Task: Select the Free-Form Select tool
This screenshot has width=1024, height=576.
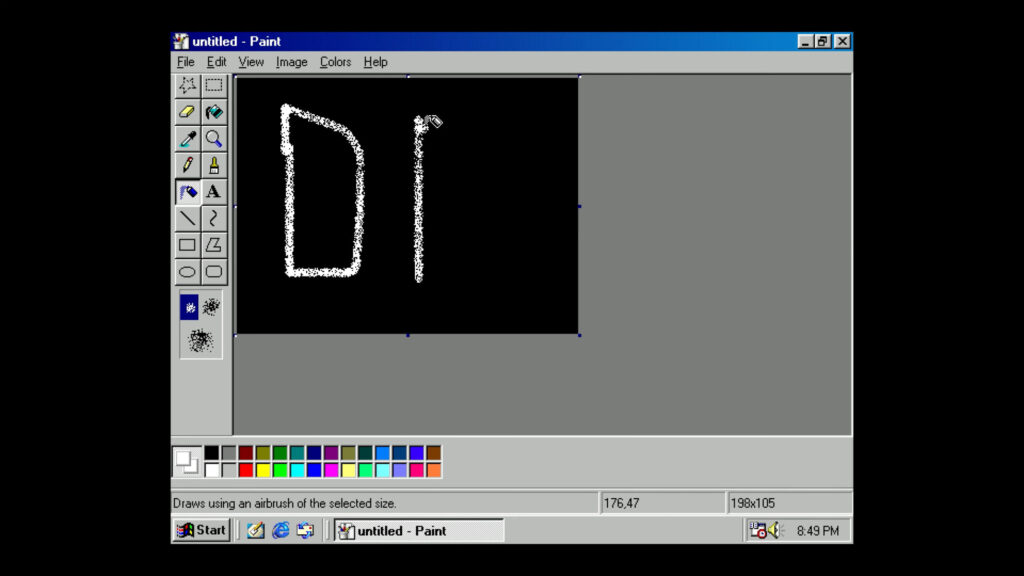Action: pyautogui.click(x=187, y=85)
